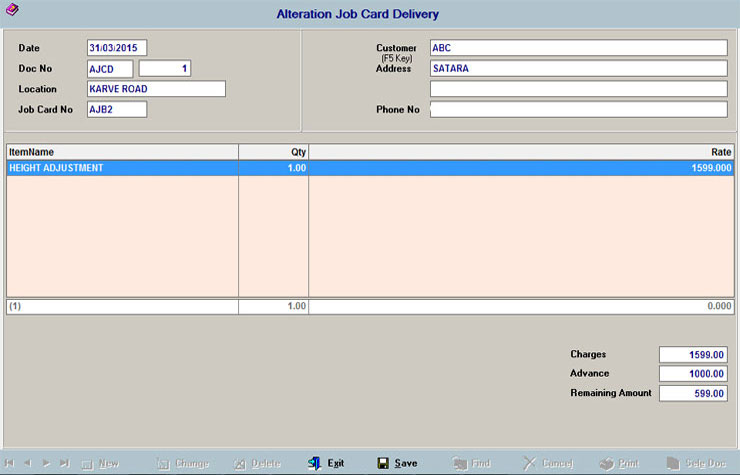This screenshot has width=740, height=475.
Task: Go to first record navigation arrow
Action: (9, 463)
